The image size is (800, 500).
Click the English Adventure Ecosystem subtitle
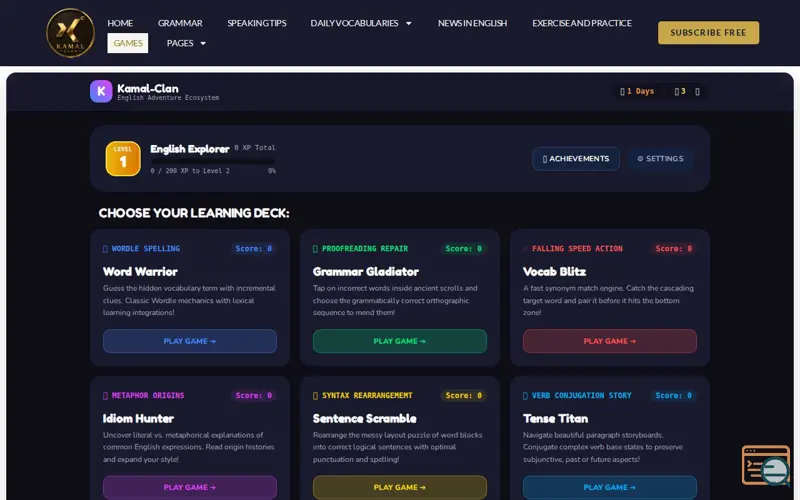[168, 97]
